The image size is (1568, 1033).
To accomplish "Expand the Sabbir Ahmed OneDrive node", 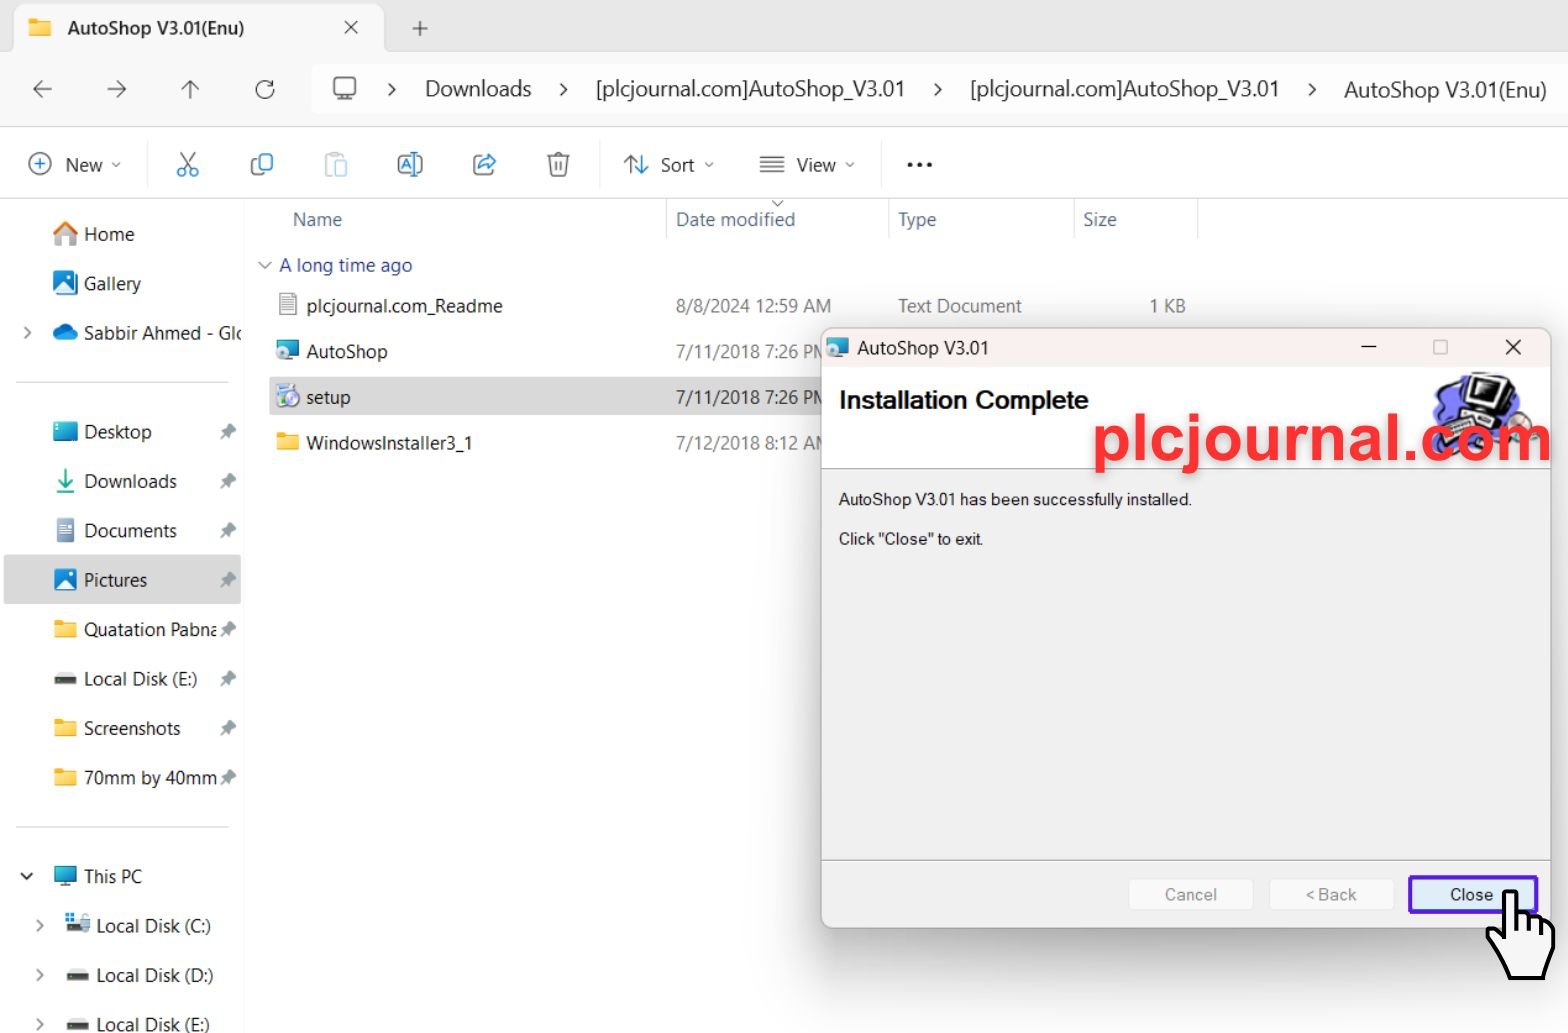I will pyautogui.click(x=27, y=333).
